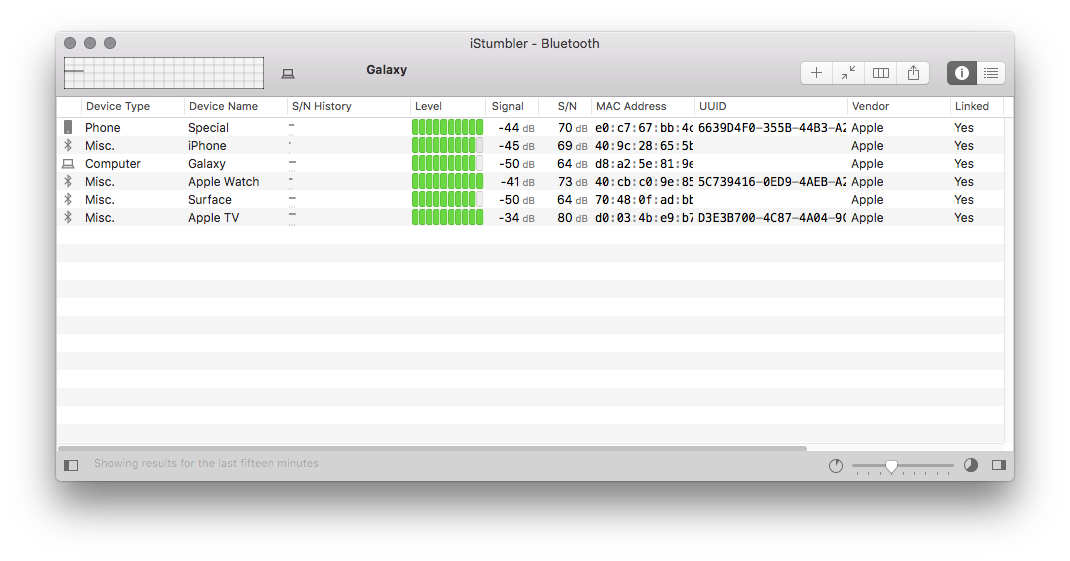Click the 73 dB S/N value
The width and height of the screenshot is (1070, 561).
[x=572, y=182]
